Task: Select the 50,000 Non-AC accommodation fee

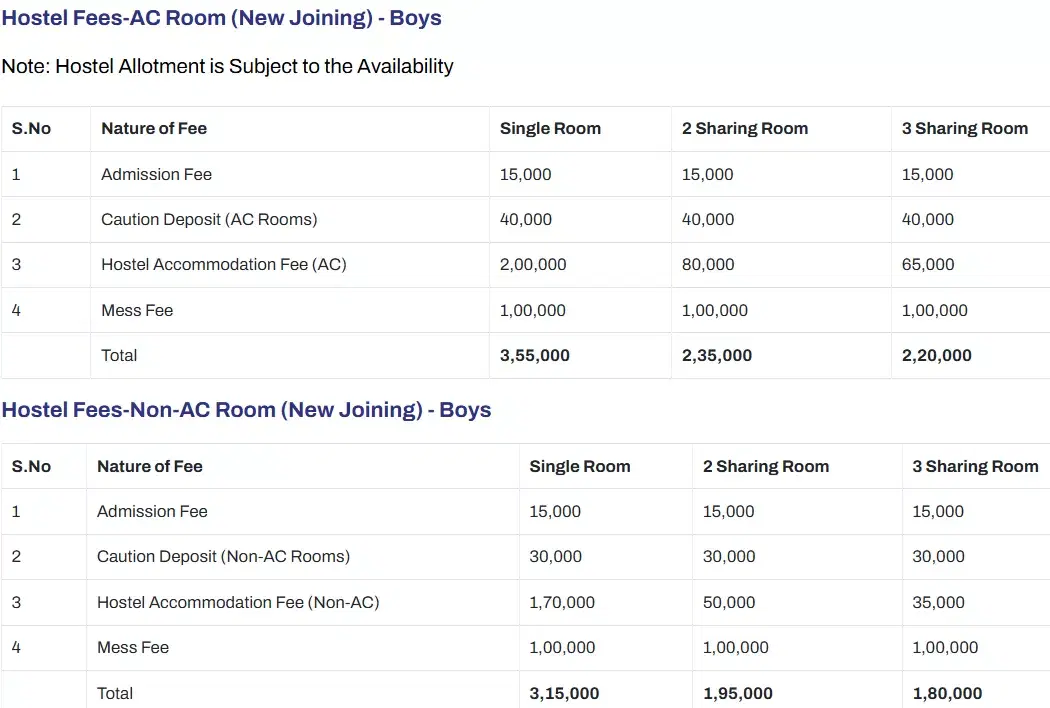Action: (x=729, y=602)
